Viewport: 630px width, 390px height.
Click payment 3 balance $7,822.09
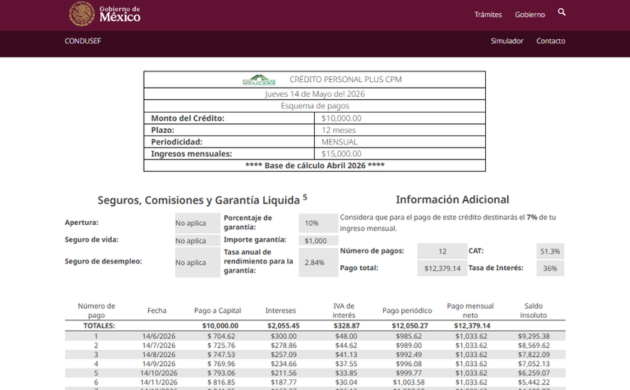point(534,355)
